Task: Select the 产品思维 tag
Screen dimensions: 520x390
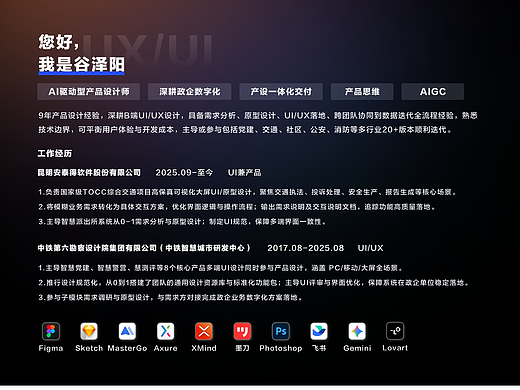Action: click(x=362, y=92)
